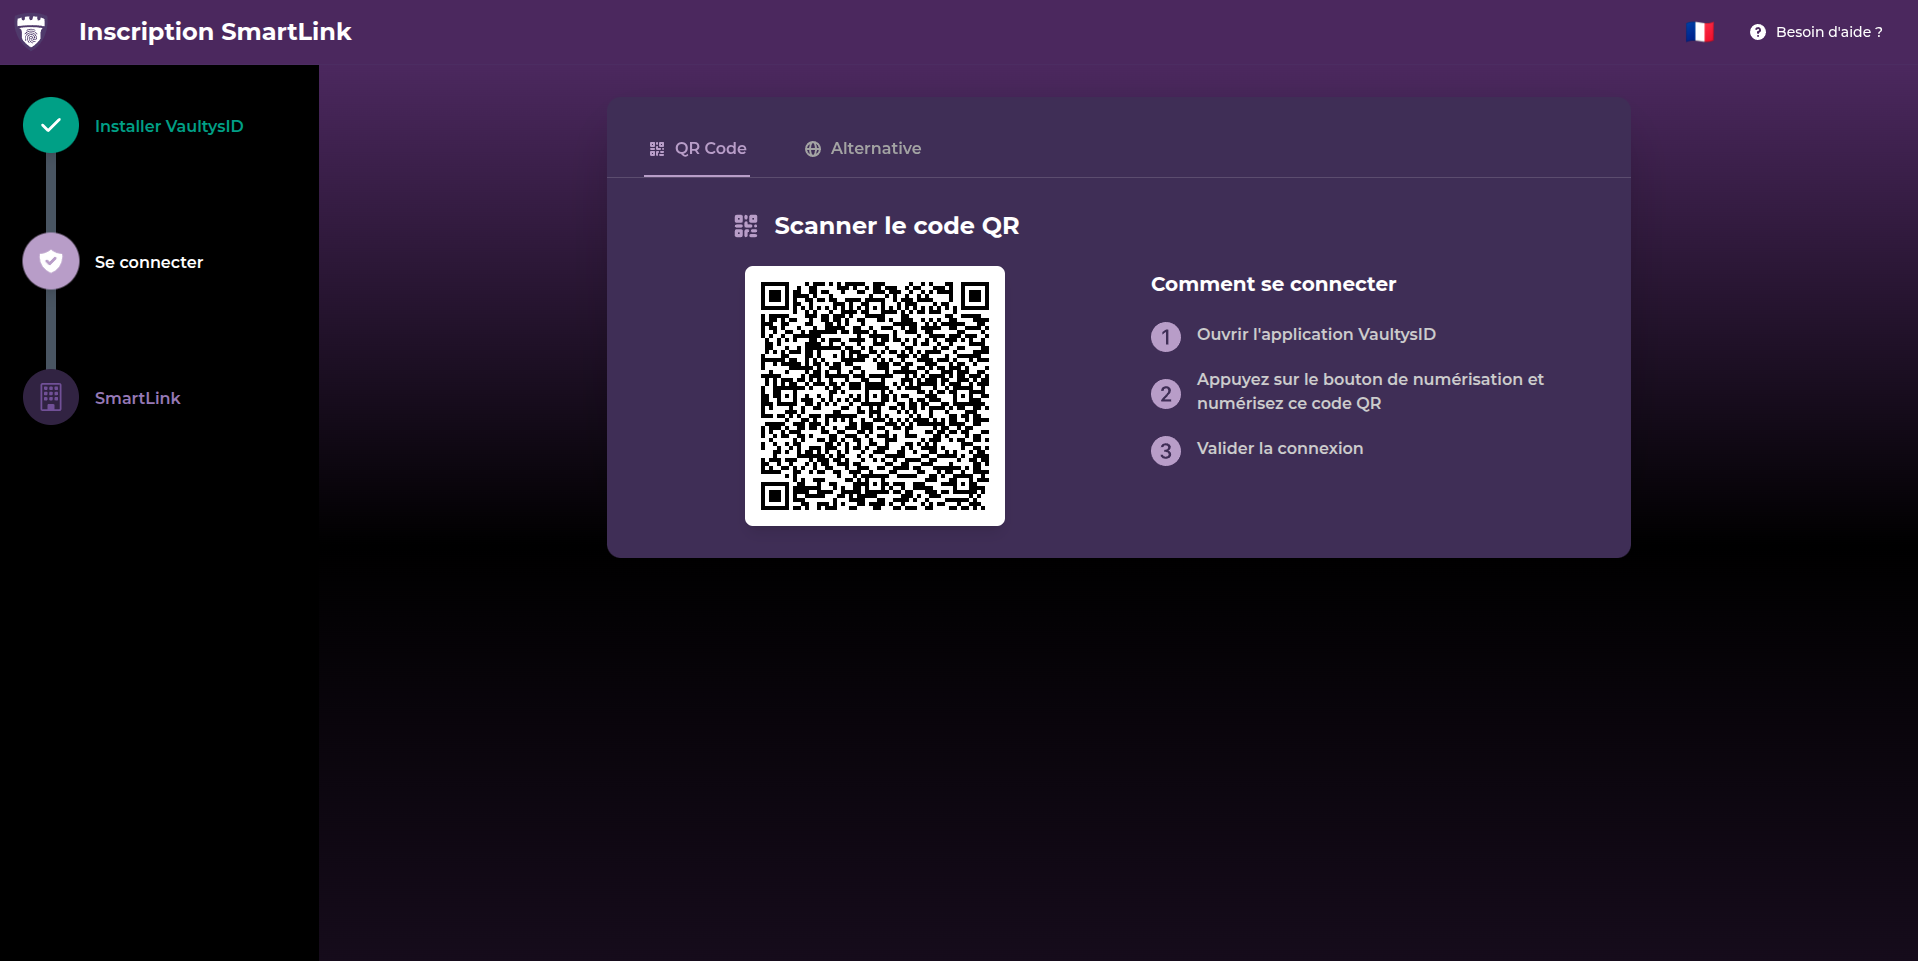Click the globe icon on the Alternative tab

click(x=811, y=148)
